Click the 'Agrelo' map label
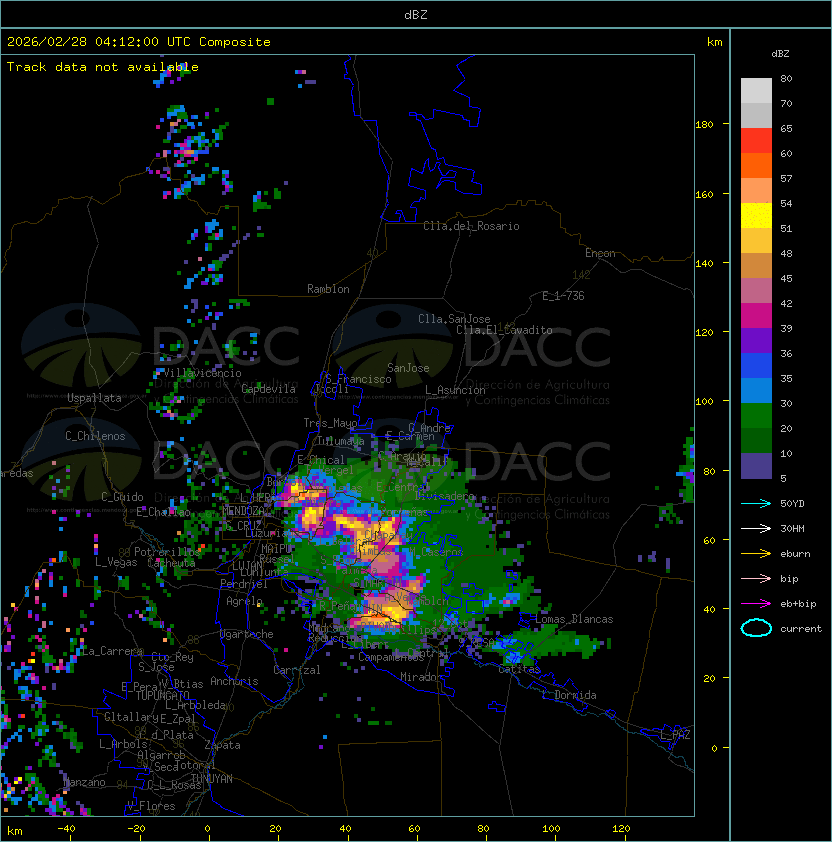The width and height of the screenshot is (832, 842). click(244, 601)
